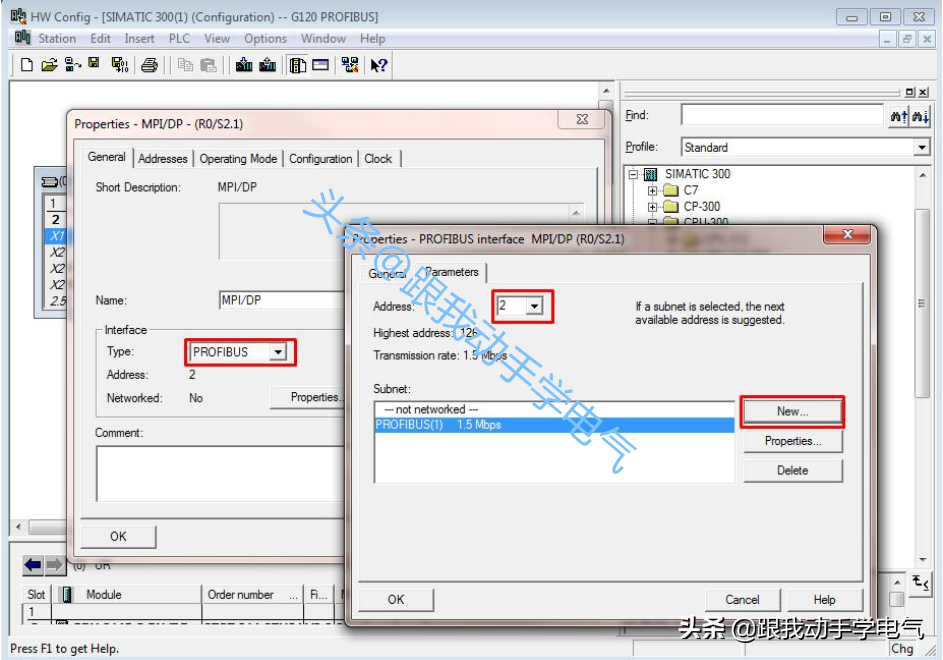Open the Address dropdown showing 2
Image resolution: width=943 pixels, height=660 pixels.
click(x=535, y=306)
